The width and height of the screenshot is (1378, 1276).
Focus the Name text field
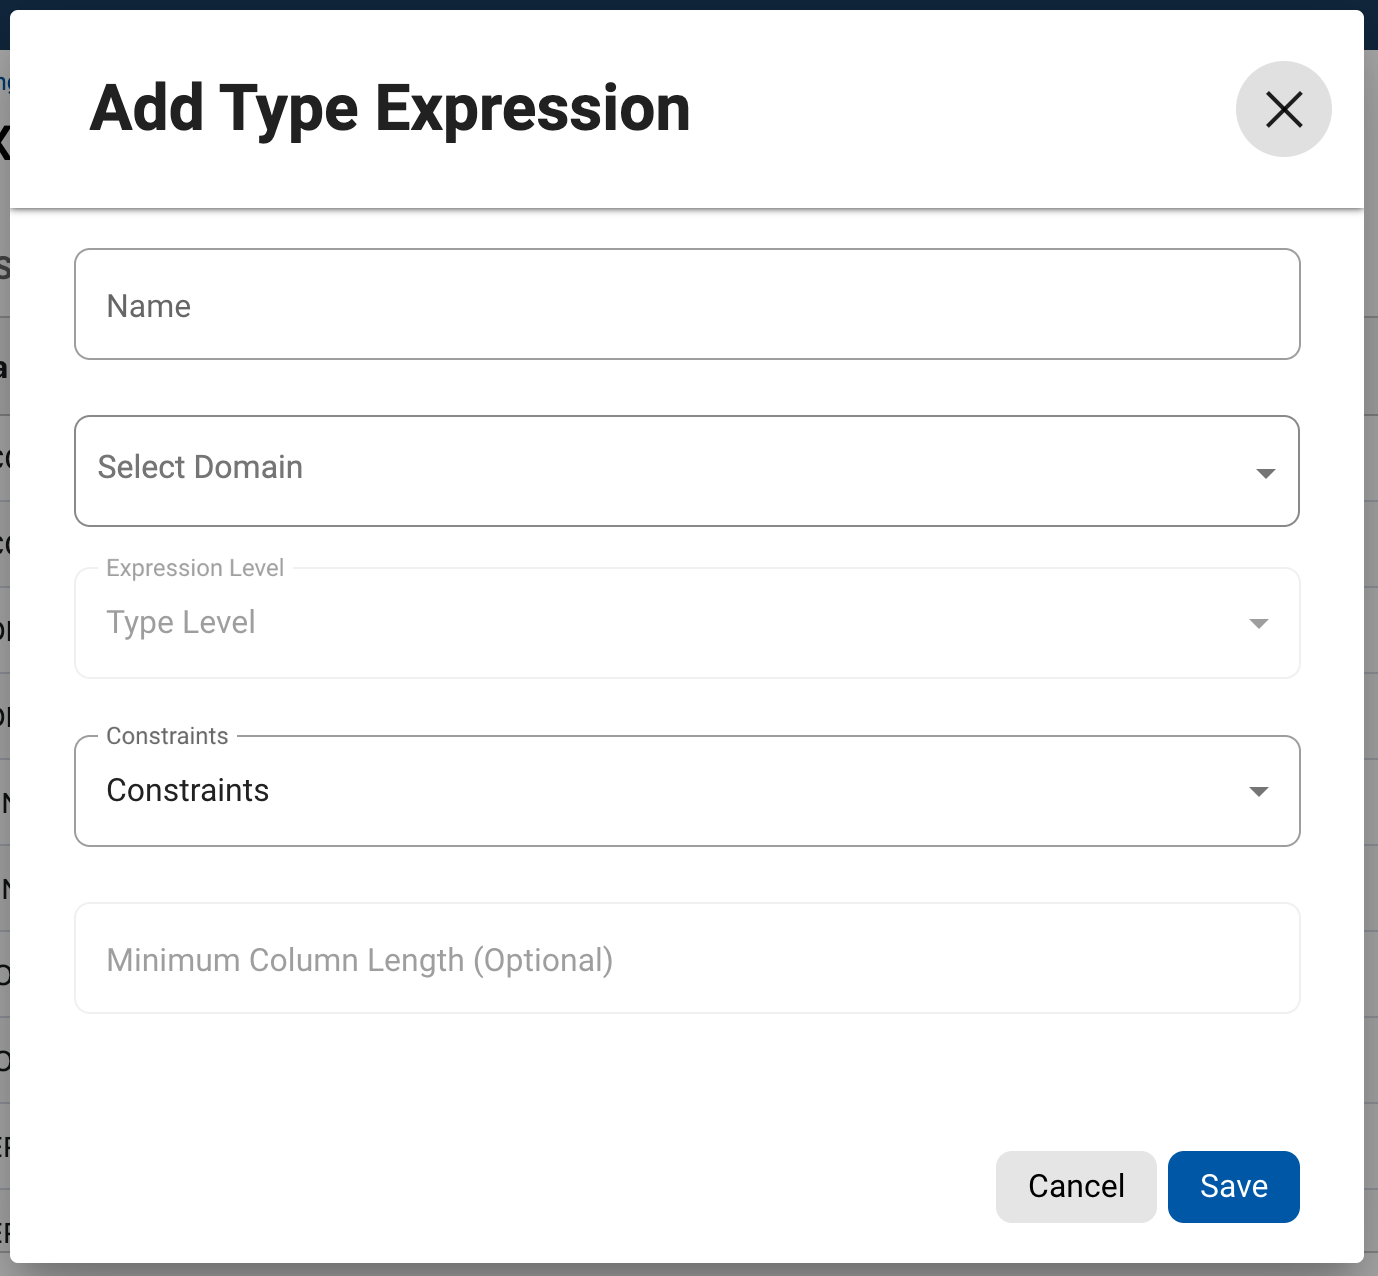tap(686, 305)
